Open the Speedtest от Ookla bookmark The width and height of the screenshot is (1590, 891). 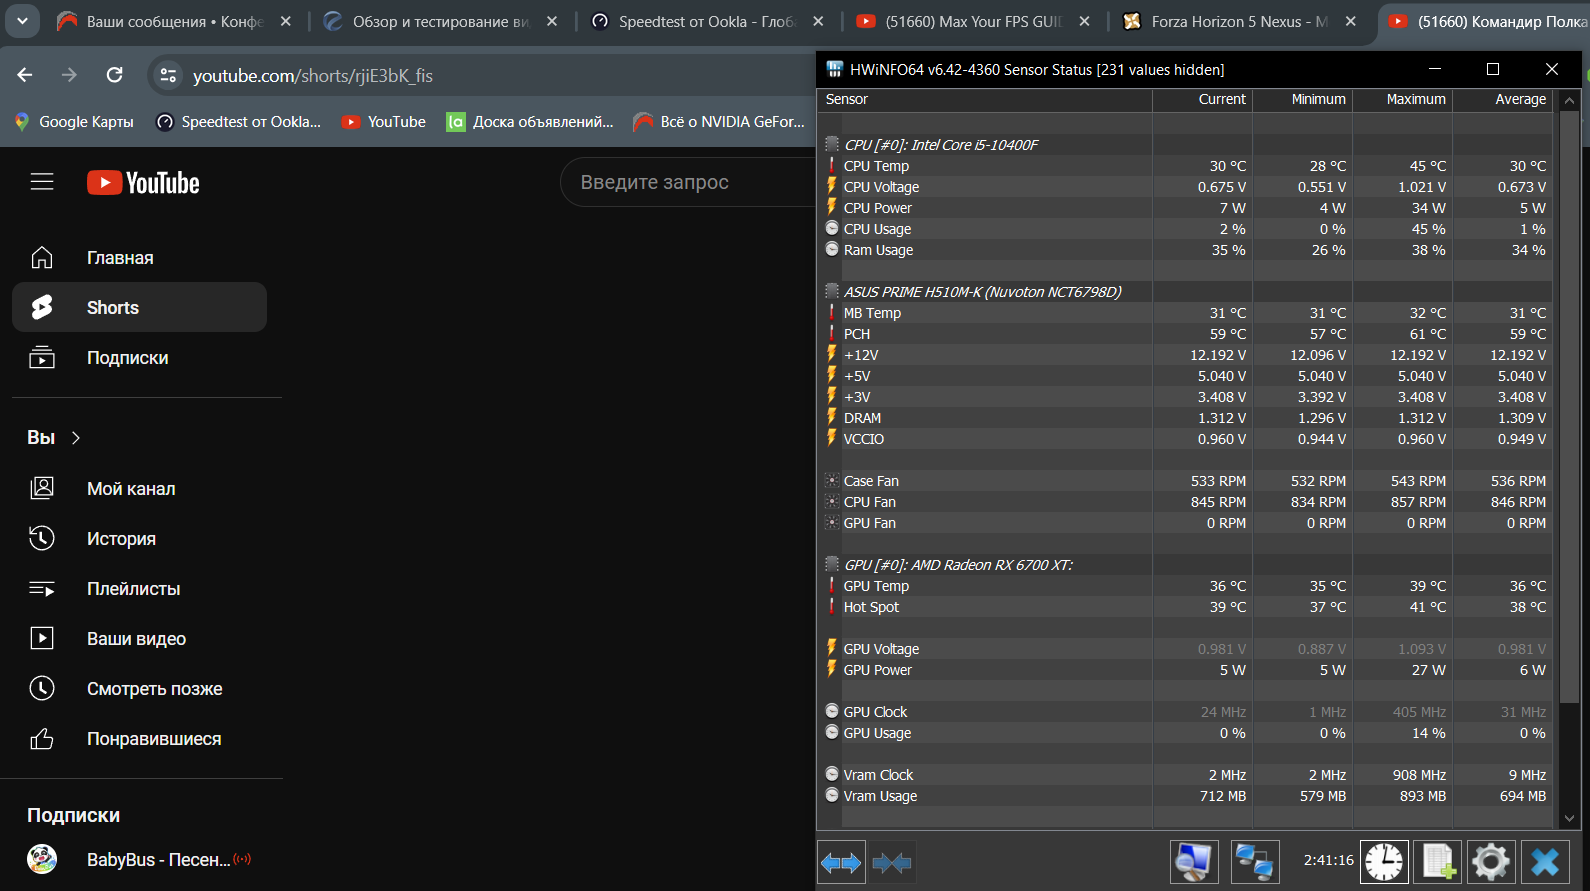[239, 122]
